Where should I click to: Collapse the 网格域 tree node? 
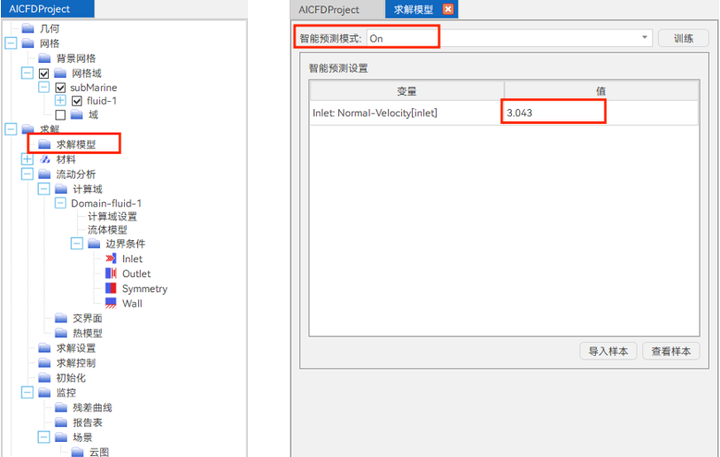pos(28,73)
